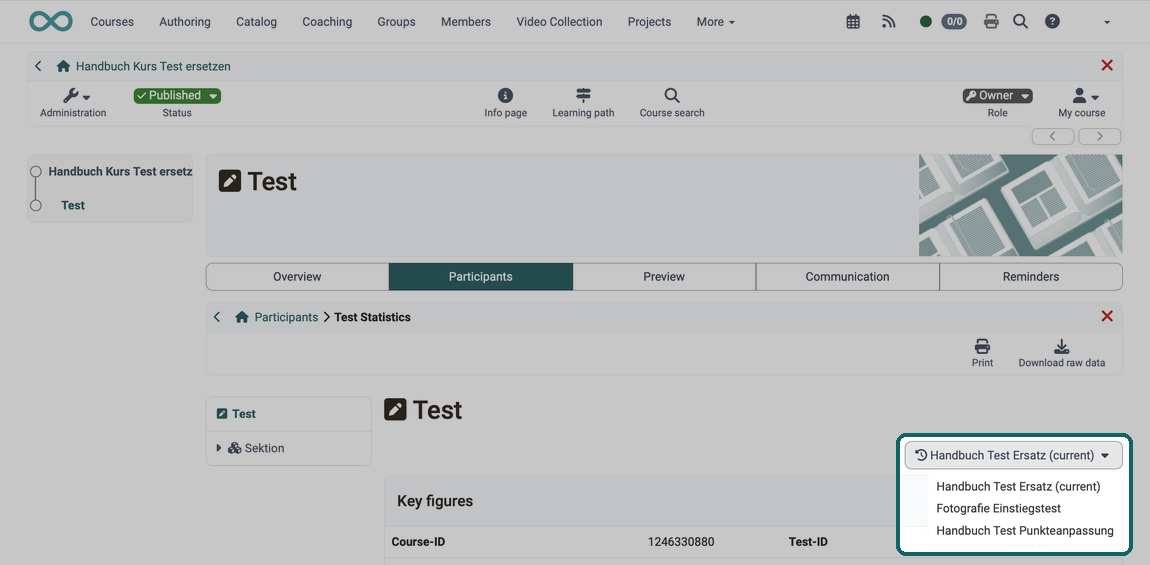This screenshot has height=565, width=1150.
Task: Open the Published status dropdown
Action: 177,95
